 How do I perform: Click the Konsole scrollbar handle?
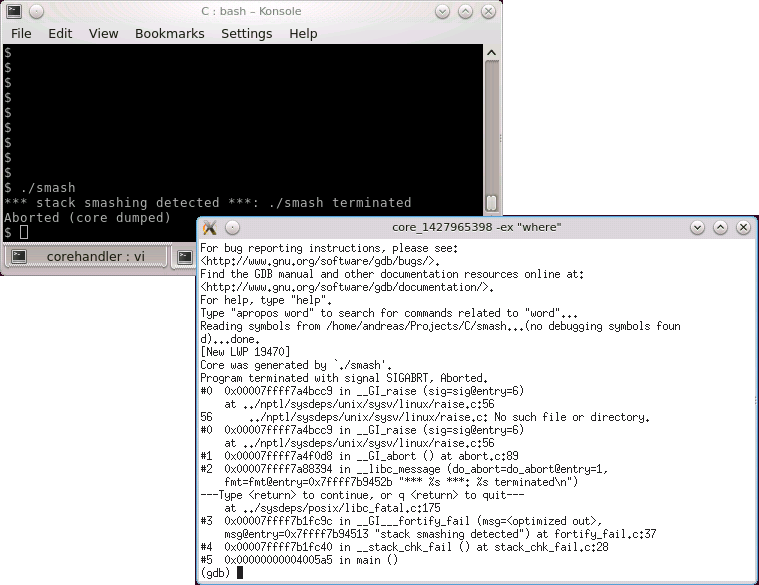tap(491, 202)
